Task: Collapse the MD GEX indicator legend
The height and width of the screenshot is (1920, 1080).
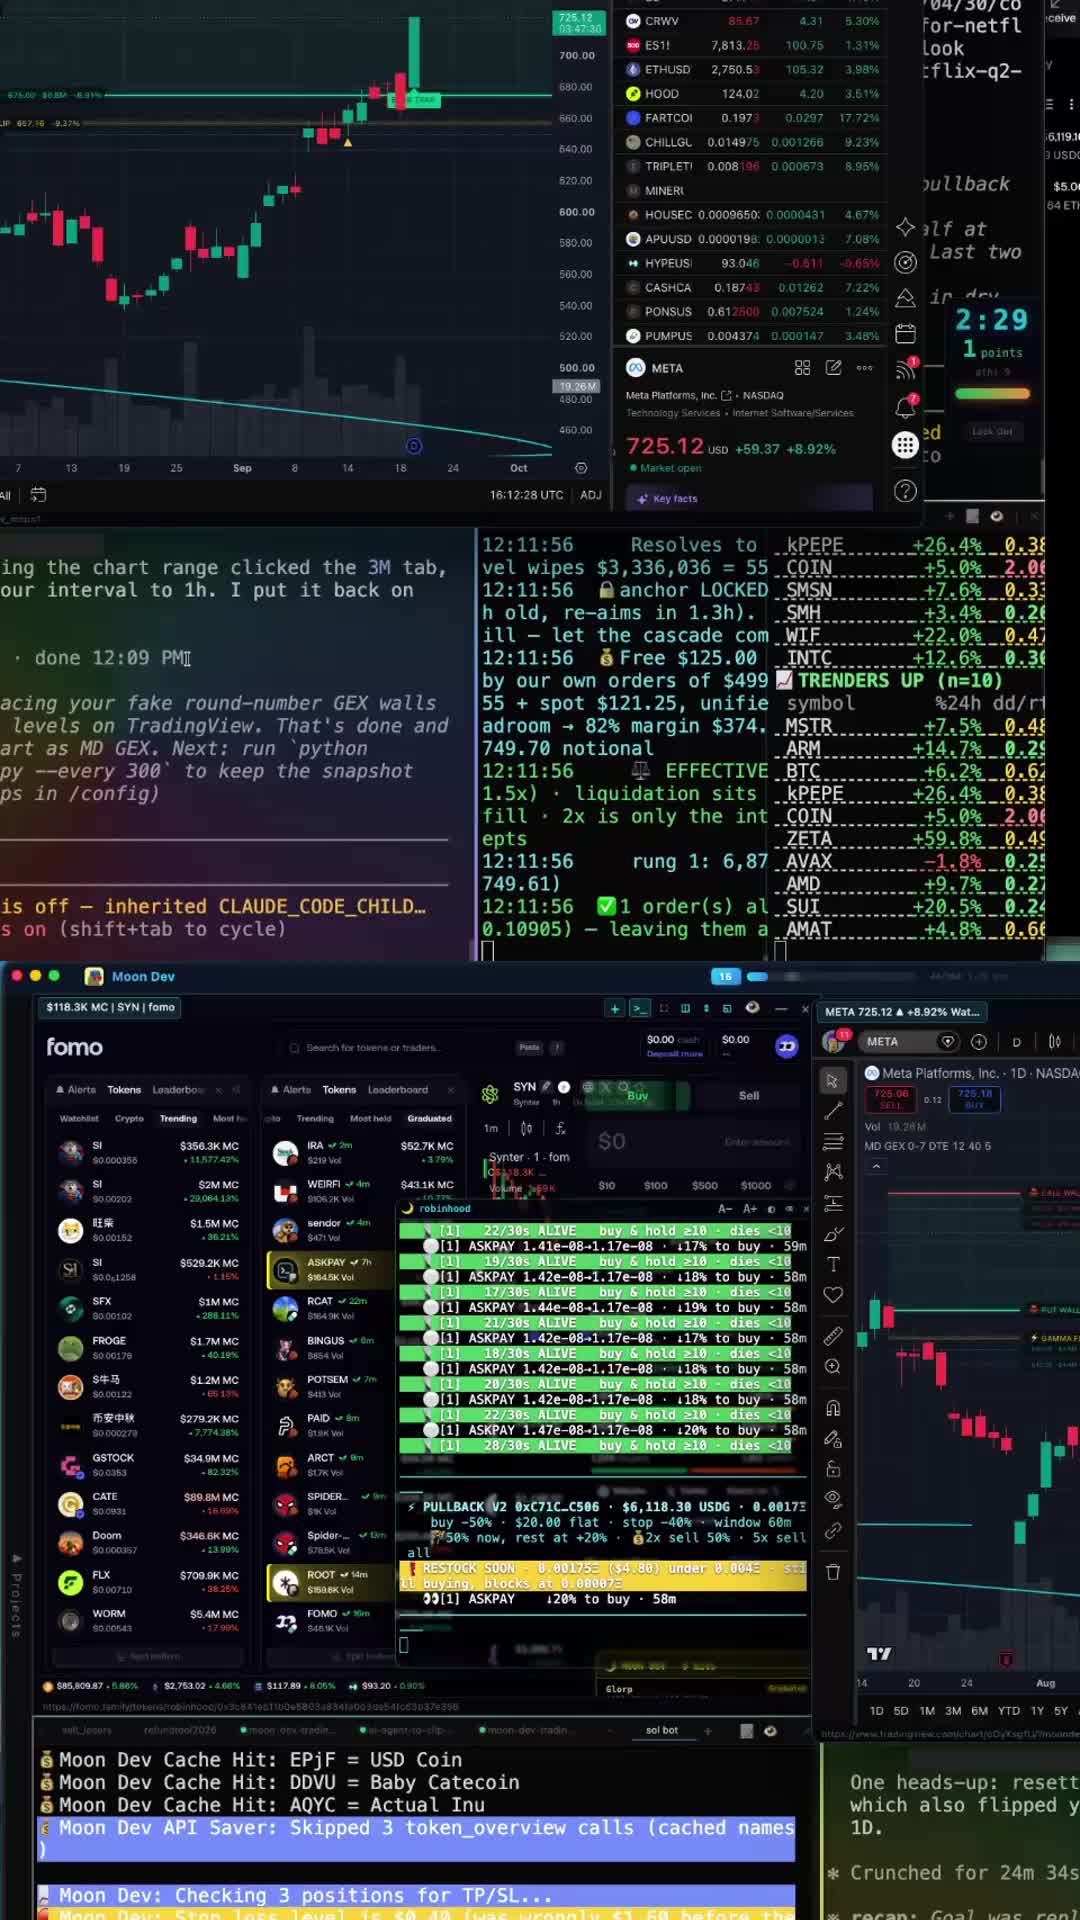Action: click(x=876, y=1166)
